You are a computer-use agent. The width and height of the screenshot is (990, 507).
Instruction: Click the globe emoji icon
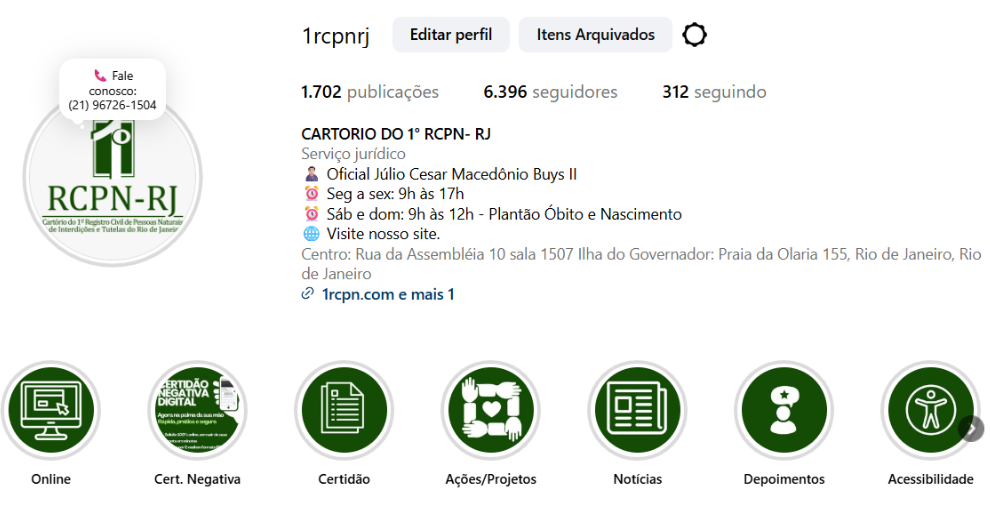point(311,234)
